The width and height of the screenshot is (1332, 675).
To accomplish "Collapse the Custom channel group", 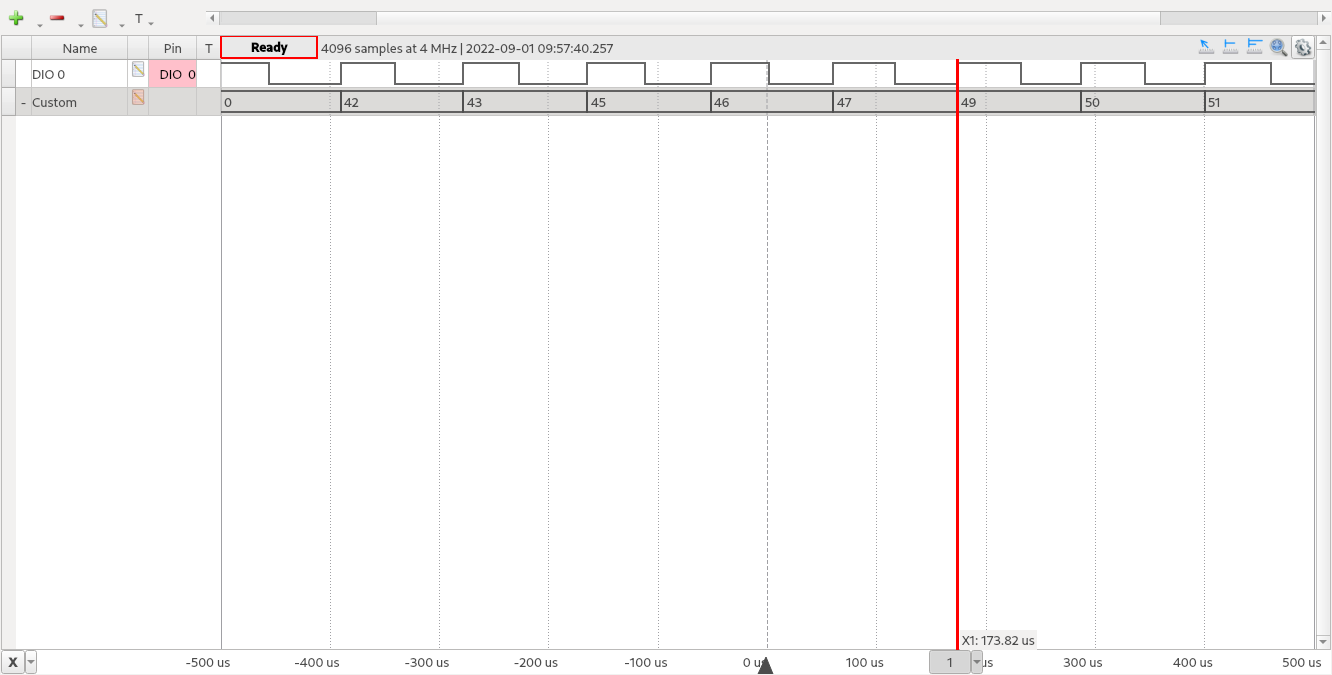I will point(23,102).
